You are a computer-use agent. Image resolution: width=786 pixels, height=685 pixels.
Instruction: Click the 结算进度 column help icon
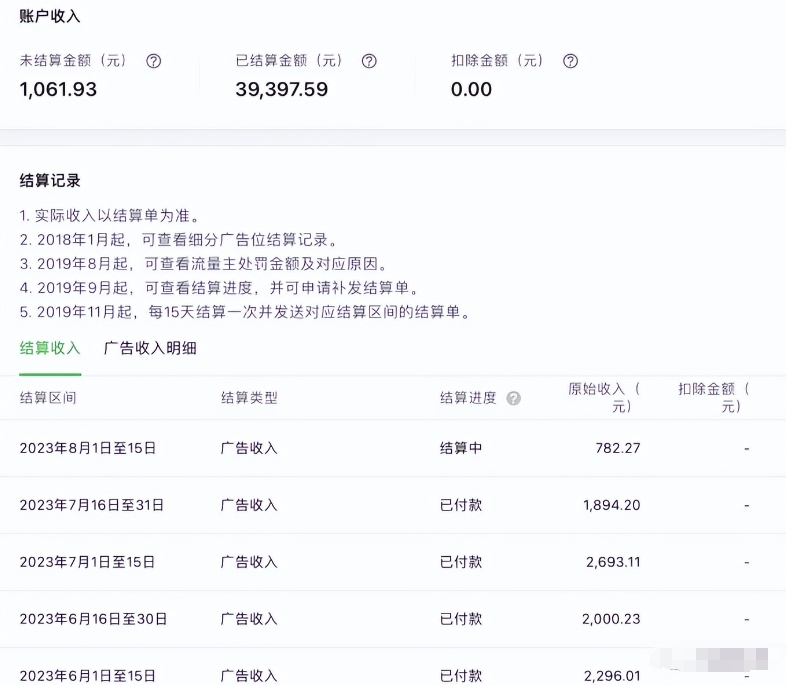tap(513, 398)
